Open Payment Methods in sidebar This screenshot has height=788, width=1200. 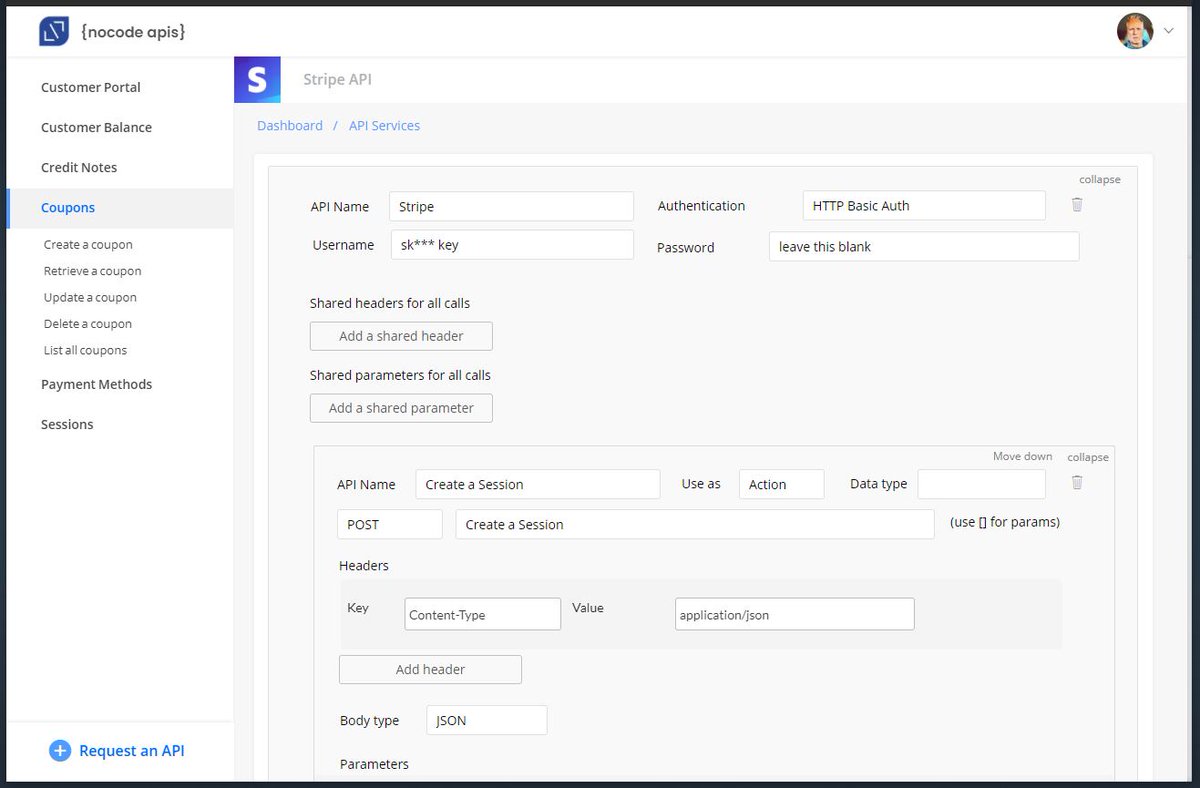coord(97,384)
